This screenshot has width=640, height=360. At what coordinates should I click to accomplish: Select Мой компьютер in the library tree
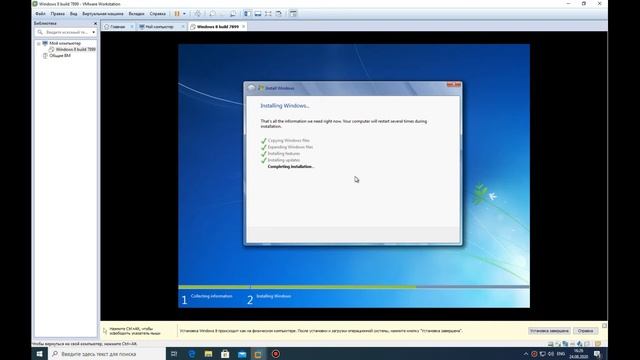[x=65, y=43]
